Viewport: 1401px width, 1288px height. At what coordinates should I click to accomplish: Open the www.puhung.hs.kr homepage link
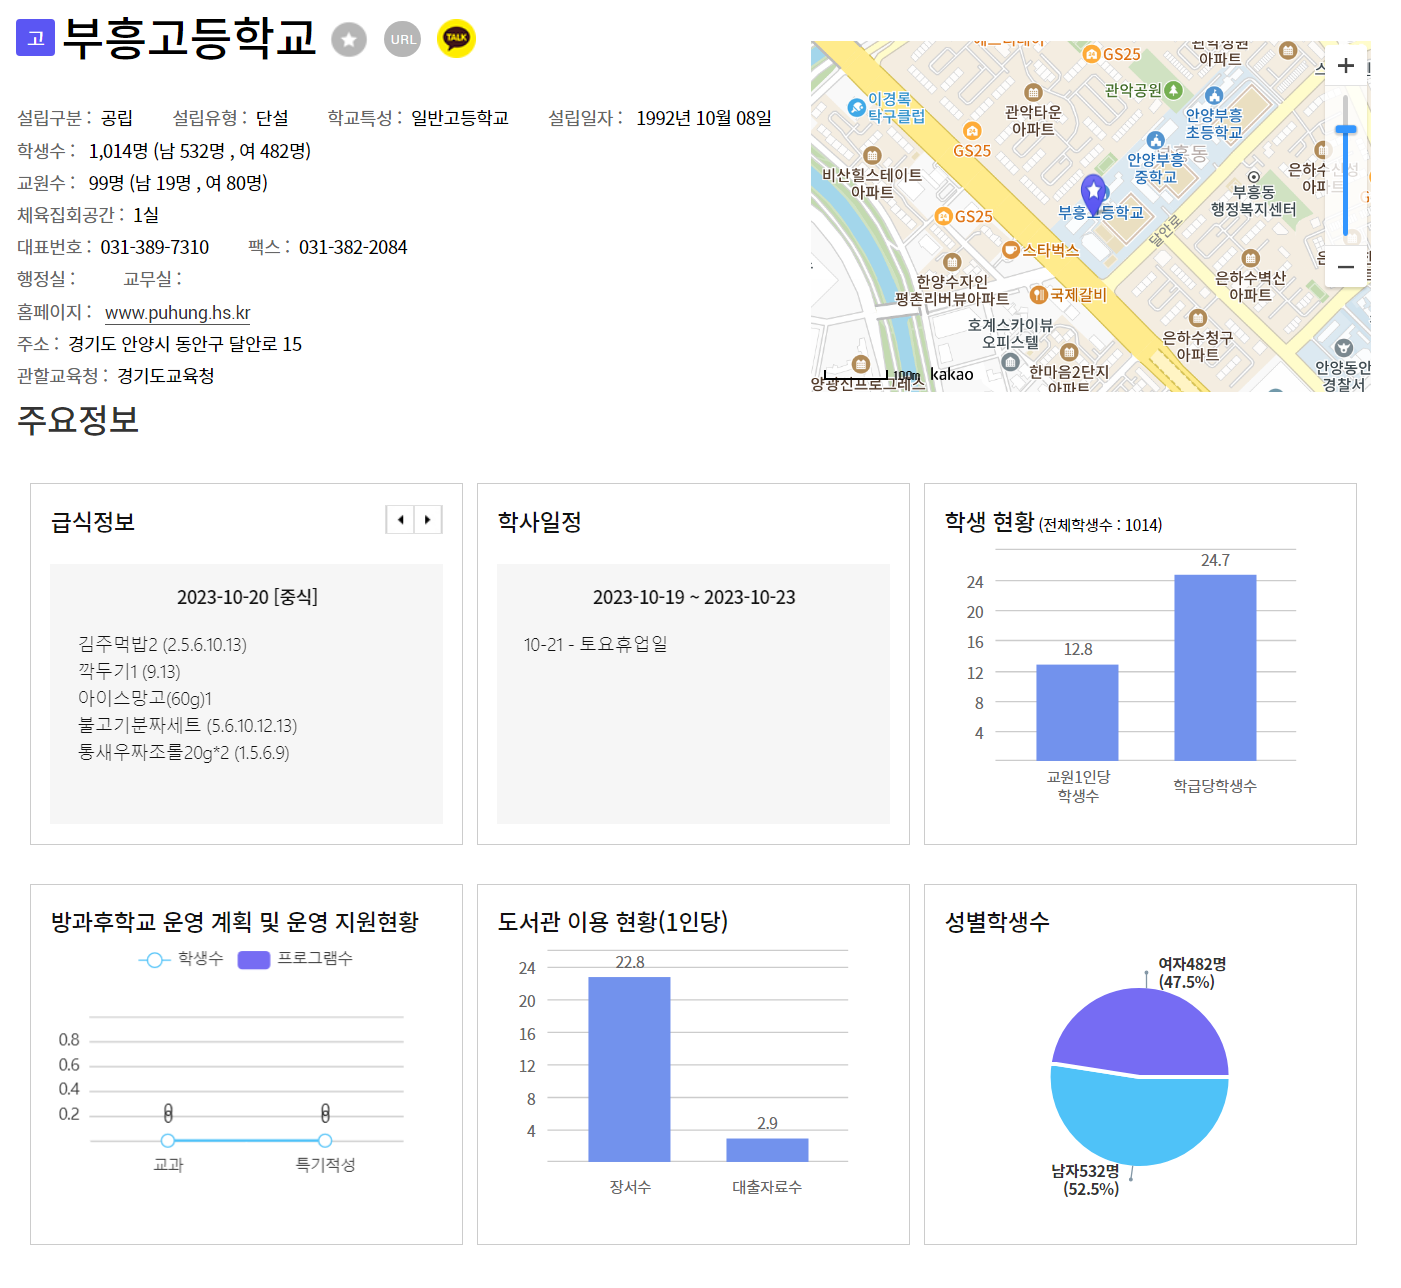tap(178, 312)
